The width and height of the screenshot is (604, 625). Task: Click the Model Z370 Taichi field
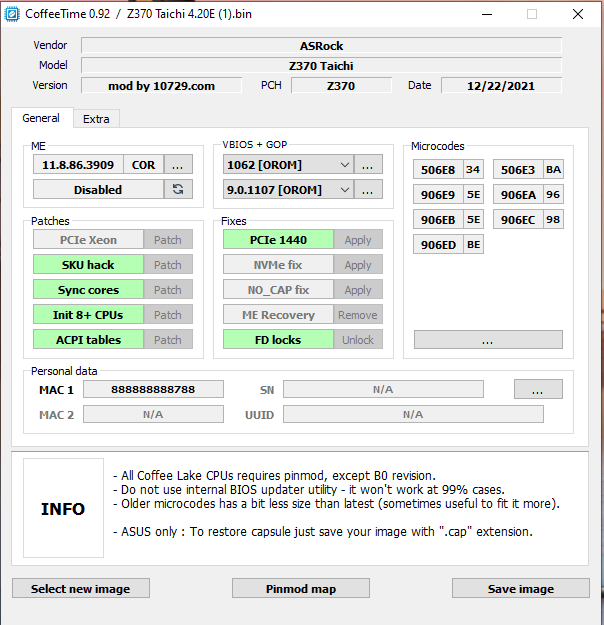point(321,65)
